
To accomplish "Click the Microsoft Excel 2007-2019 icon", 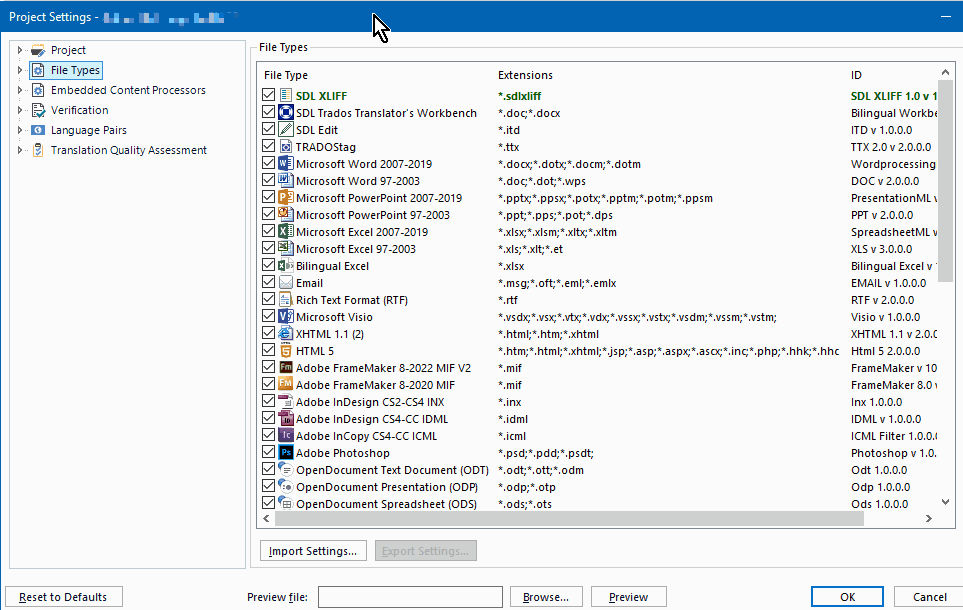I will [285, 232].
